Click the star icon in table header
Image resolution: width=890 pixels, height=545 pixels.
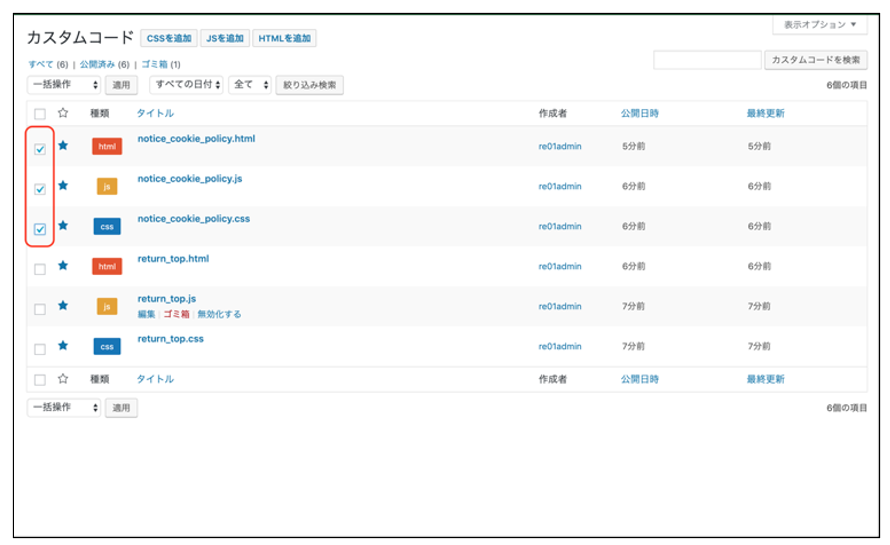(x=63, y=112)
